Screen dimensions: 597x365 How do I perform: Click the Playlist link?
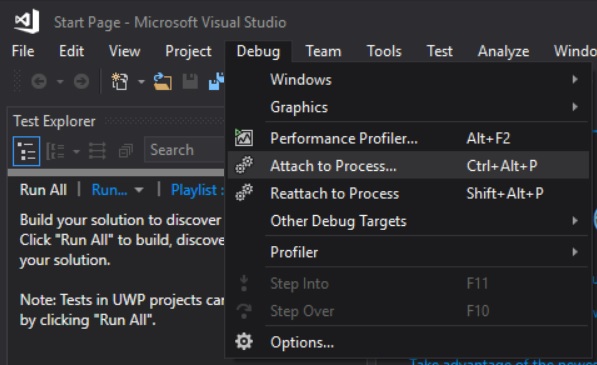(197, 190)
